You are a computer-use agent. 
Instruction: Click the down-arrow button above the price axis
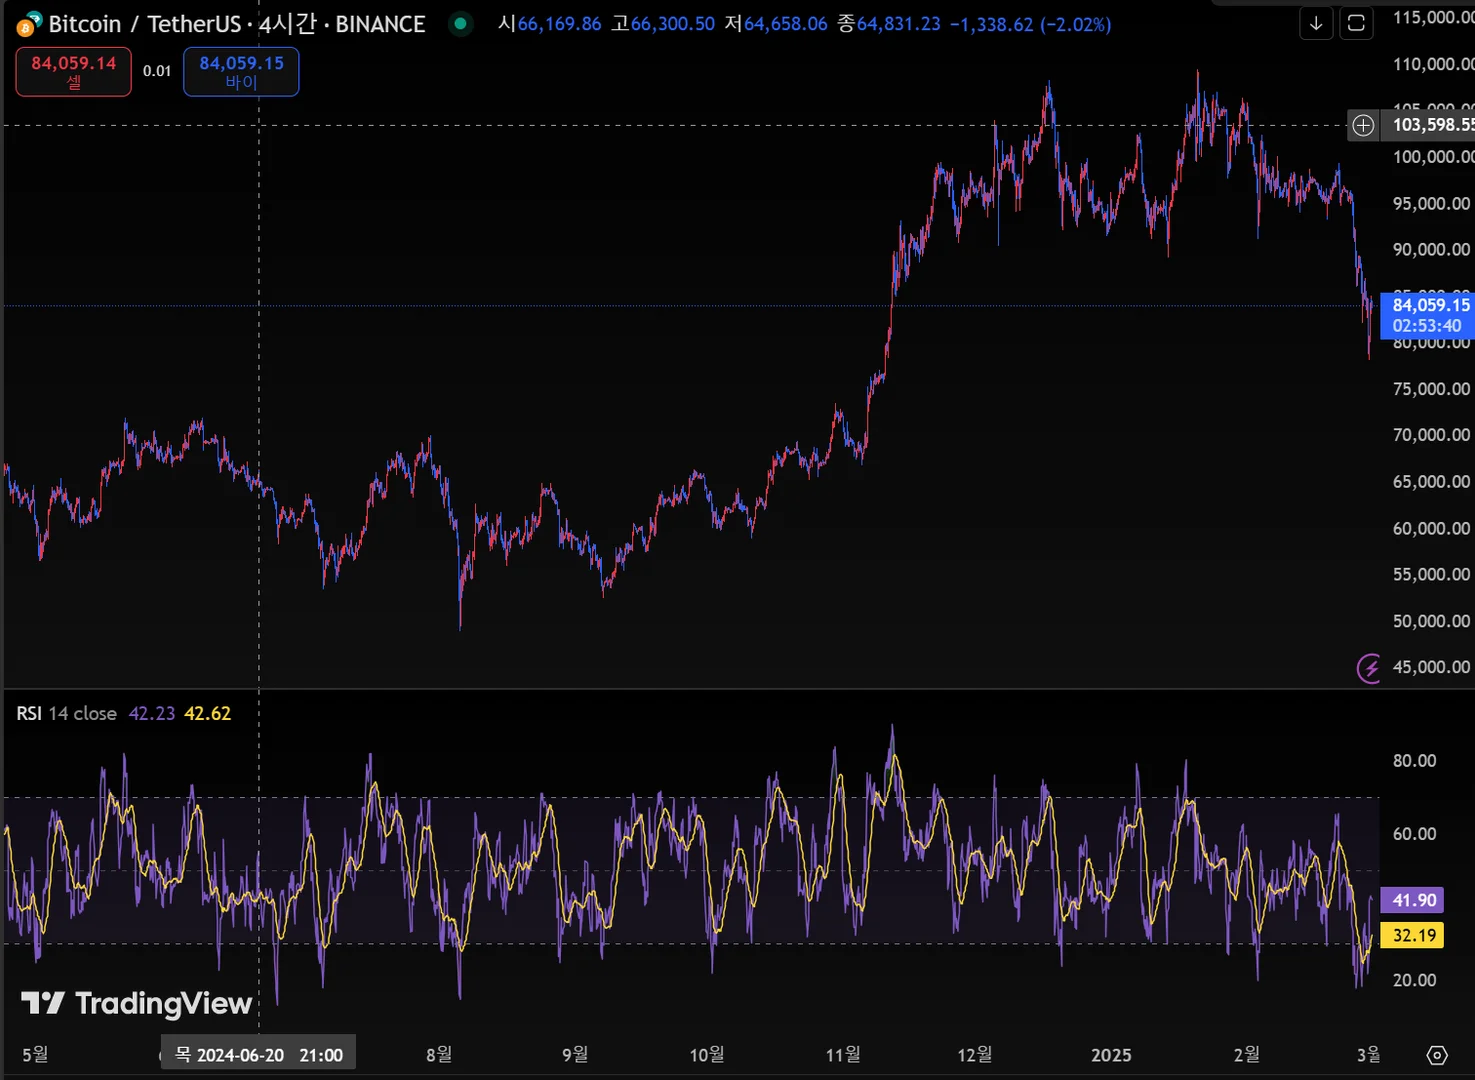click(1316, 23)
